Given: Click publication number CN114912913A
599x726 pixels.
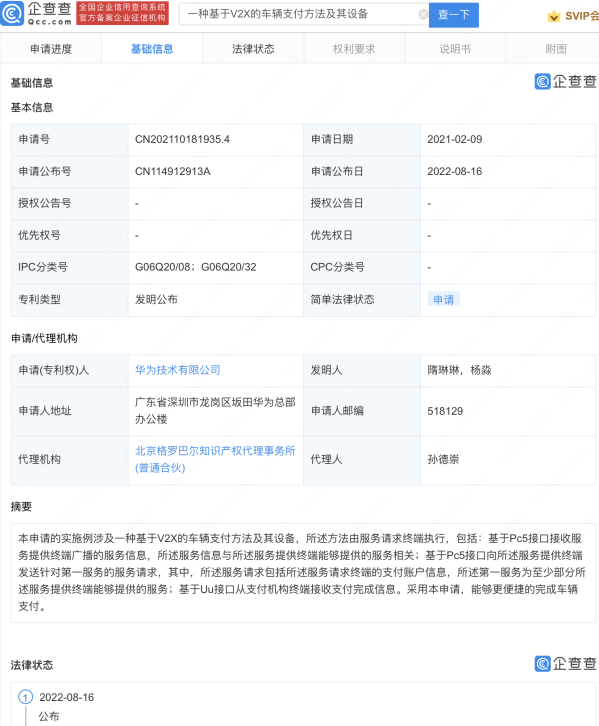Looking at the screenshot, I should coord(172,171).
